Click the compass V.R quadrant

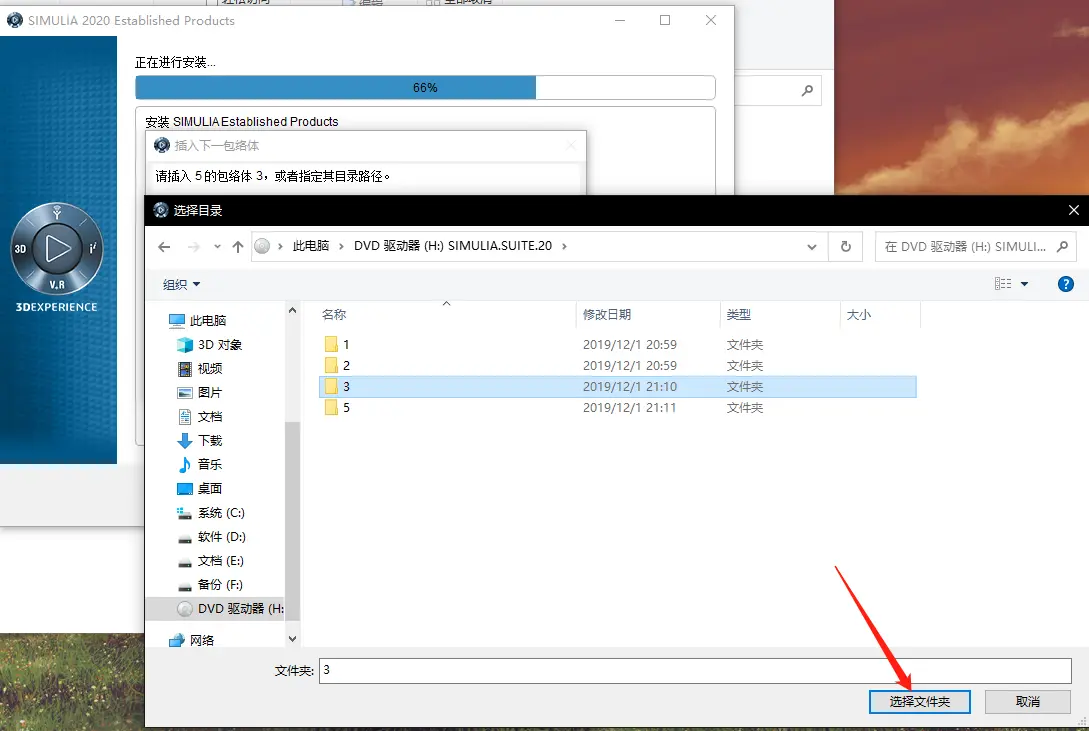[57, 285]
